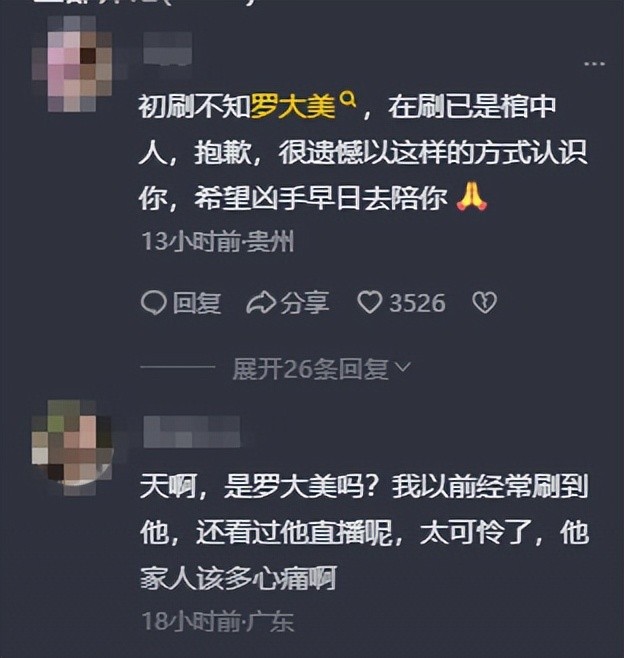Screen dimensions: 624x658
Task: Expand the 26 replies with 展开26条回复
Action: pos(311,369)
